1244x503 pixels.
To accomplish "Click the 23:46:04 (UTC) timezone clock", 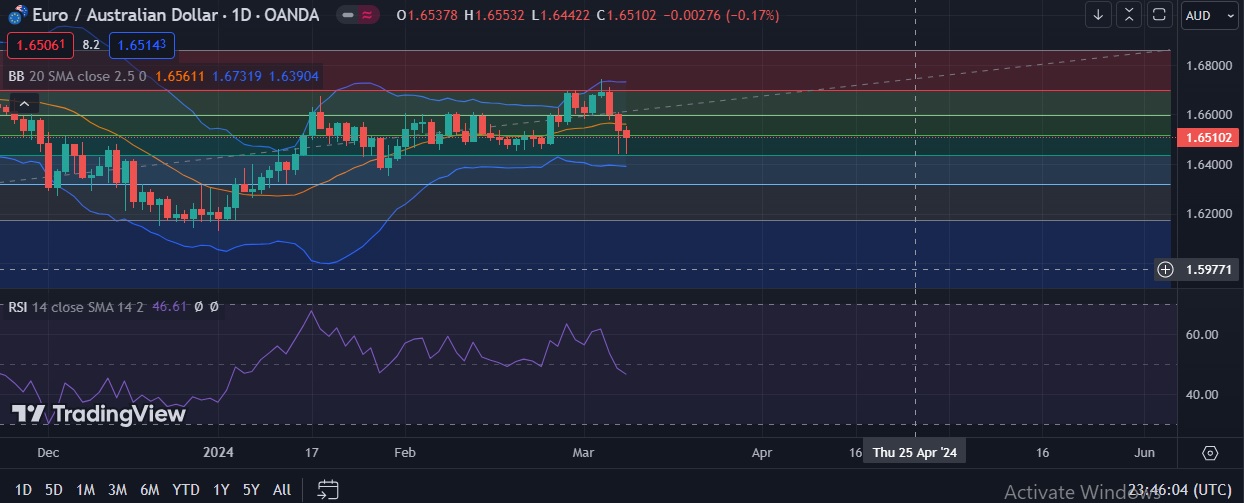I will [1181, 489].
